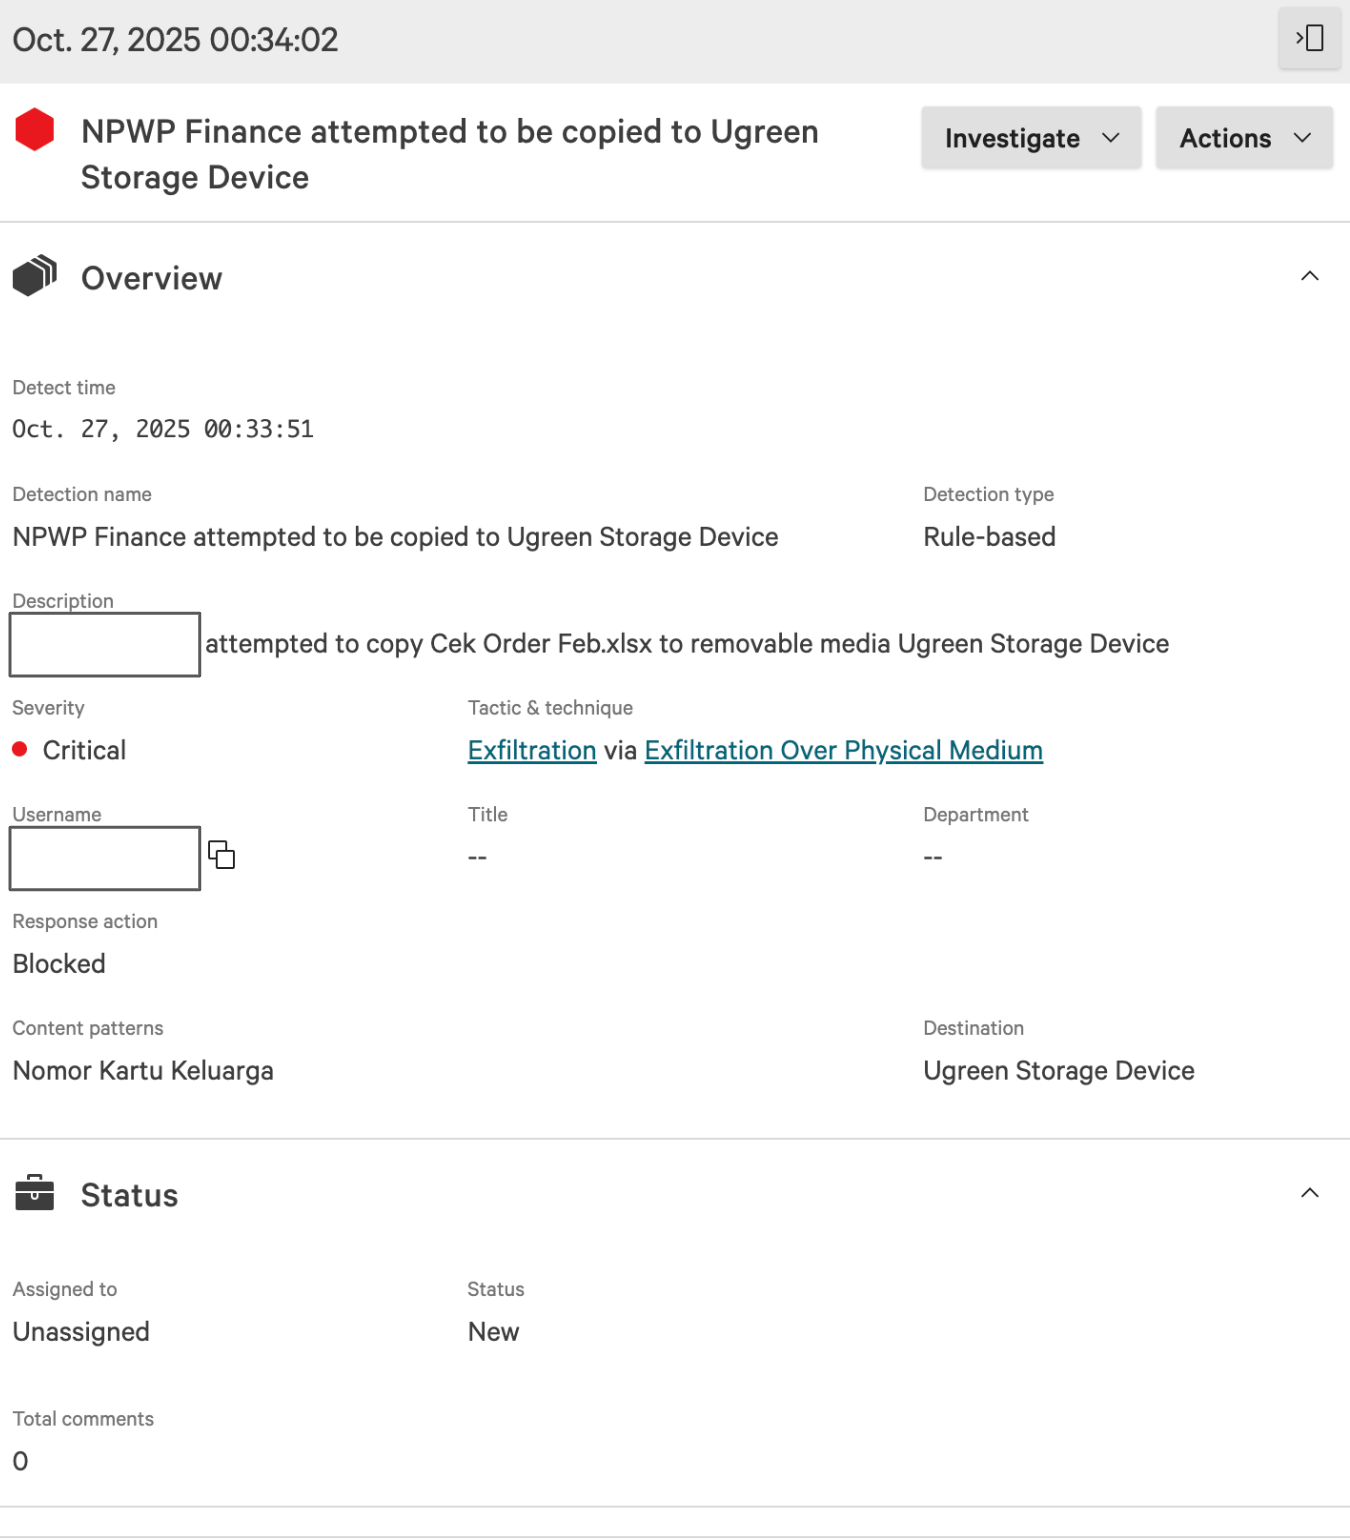
Task: Open the Exfiltration tactic link
Action: [531, 750]
